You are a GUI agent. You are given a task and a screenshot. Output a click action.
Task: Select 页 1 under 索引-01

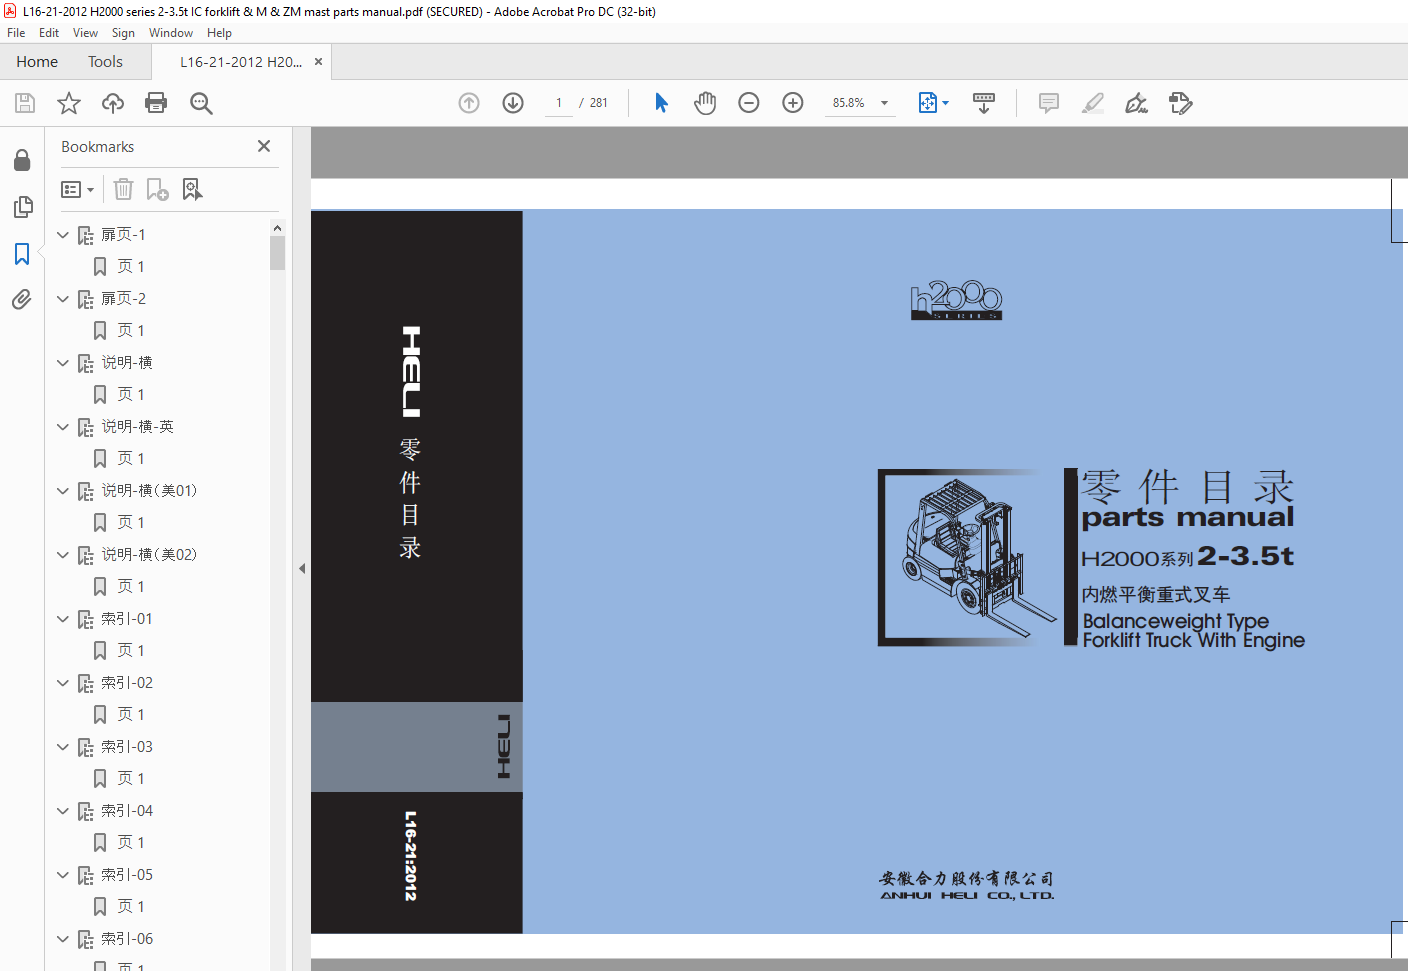131,651
